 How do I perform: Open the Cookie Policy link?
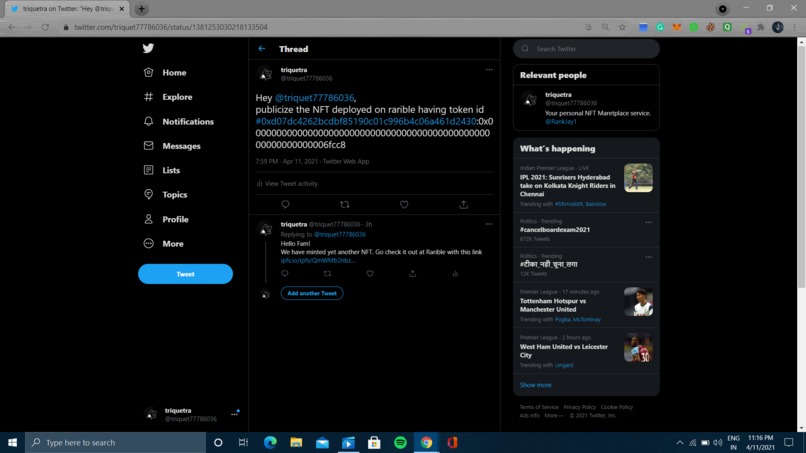tap(617, 407)
